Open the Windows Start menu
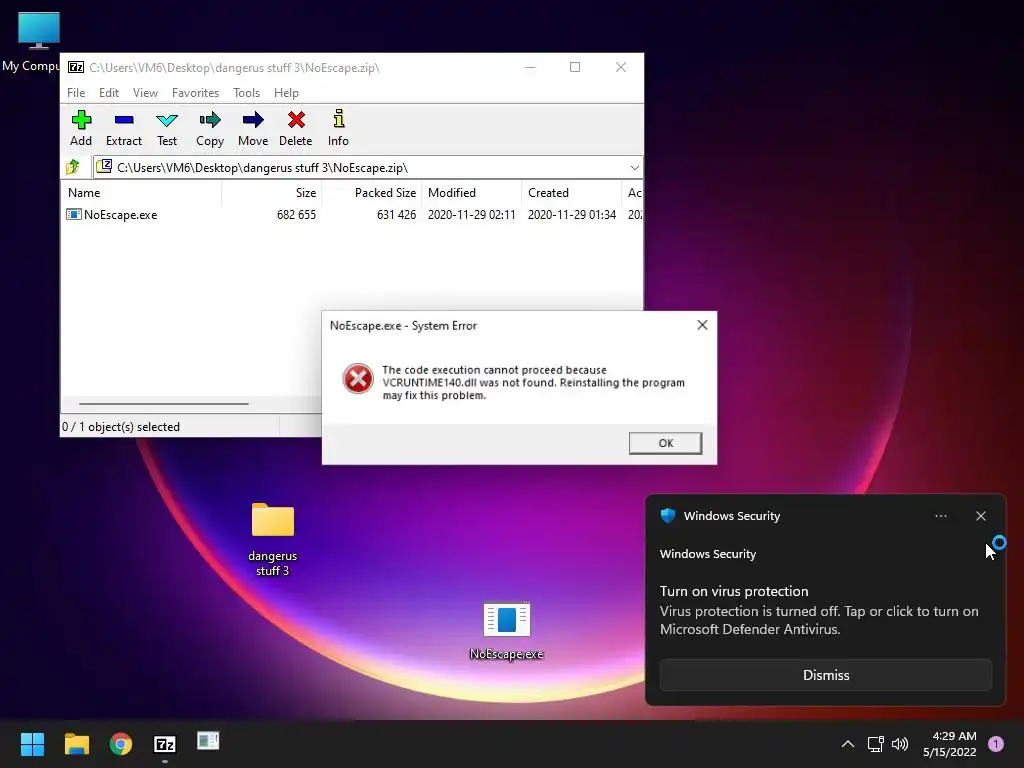The width and height of the screenshot is (1024, 768). 32,744
